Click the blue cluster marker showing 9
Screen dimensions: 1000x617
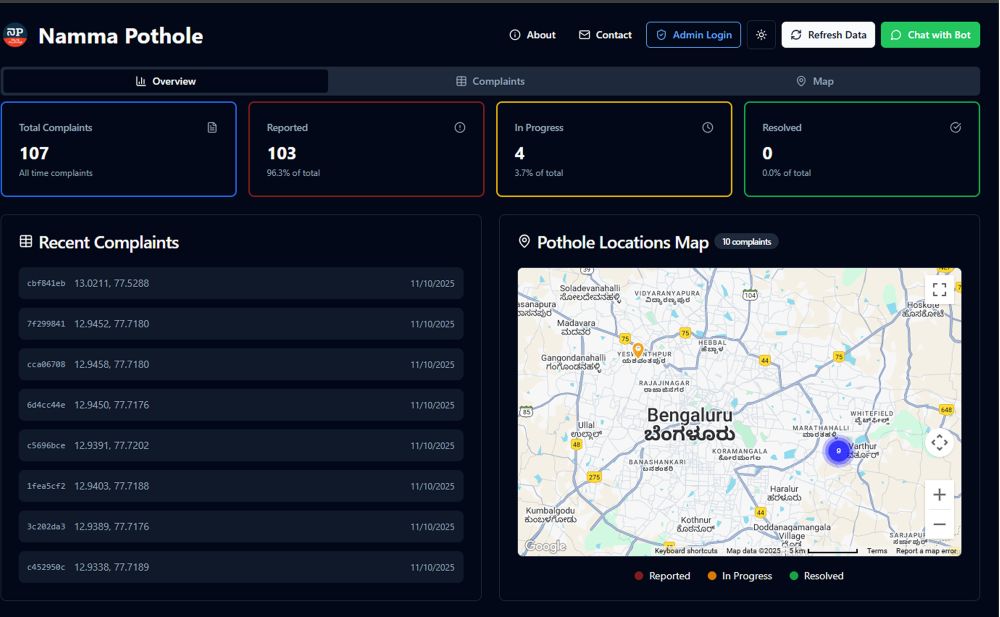coord(838,451)
